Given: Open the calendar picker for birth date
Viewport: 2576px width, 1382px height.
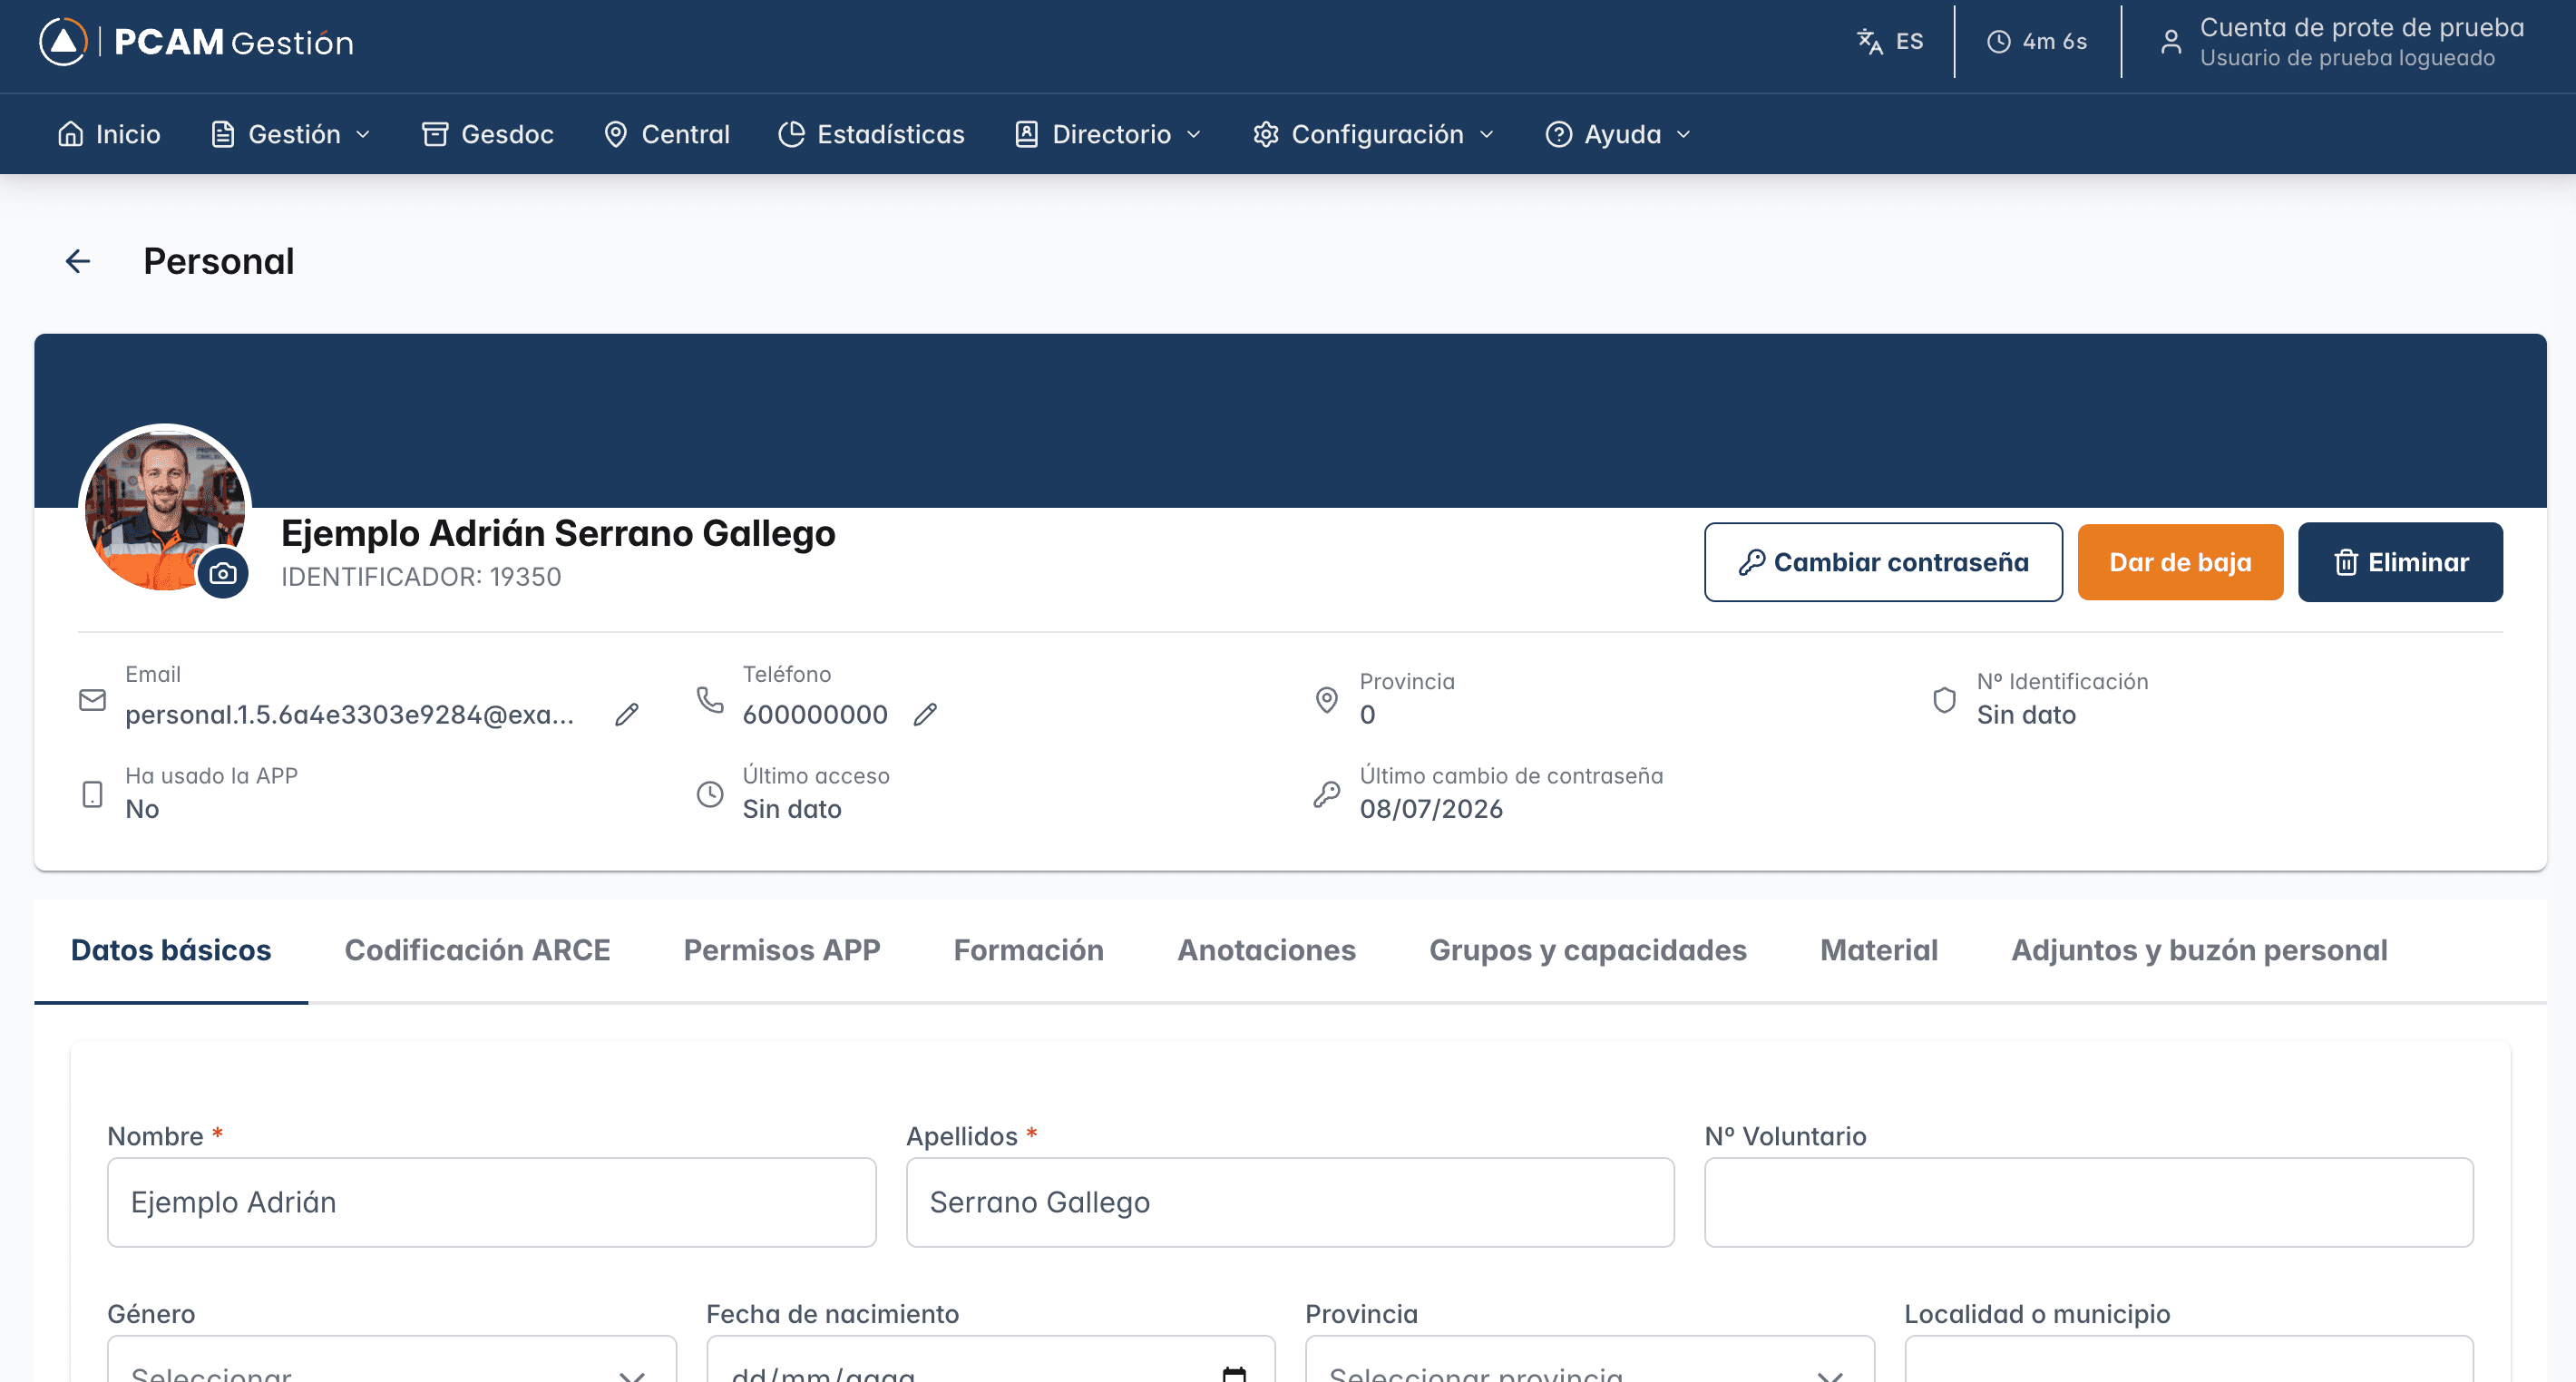Looking at the screenshot, I should pos(1234,1374).
